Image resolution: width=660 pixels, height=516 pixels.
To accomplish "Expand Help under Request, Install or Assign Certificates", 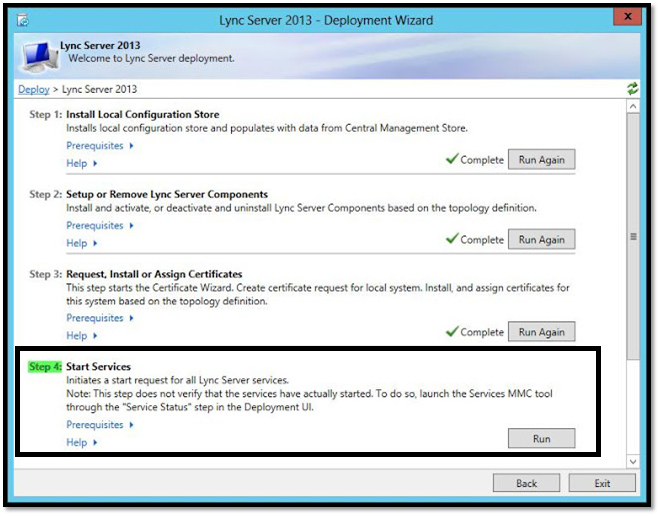I will click(82, 336).
